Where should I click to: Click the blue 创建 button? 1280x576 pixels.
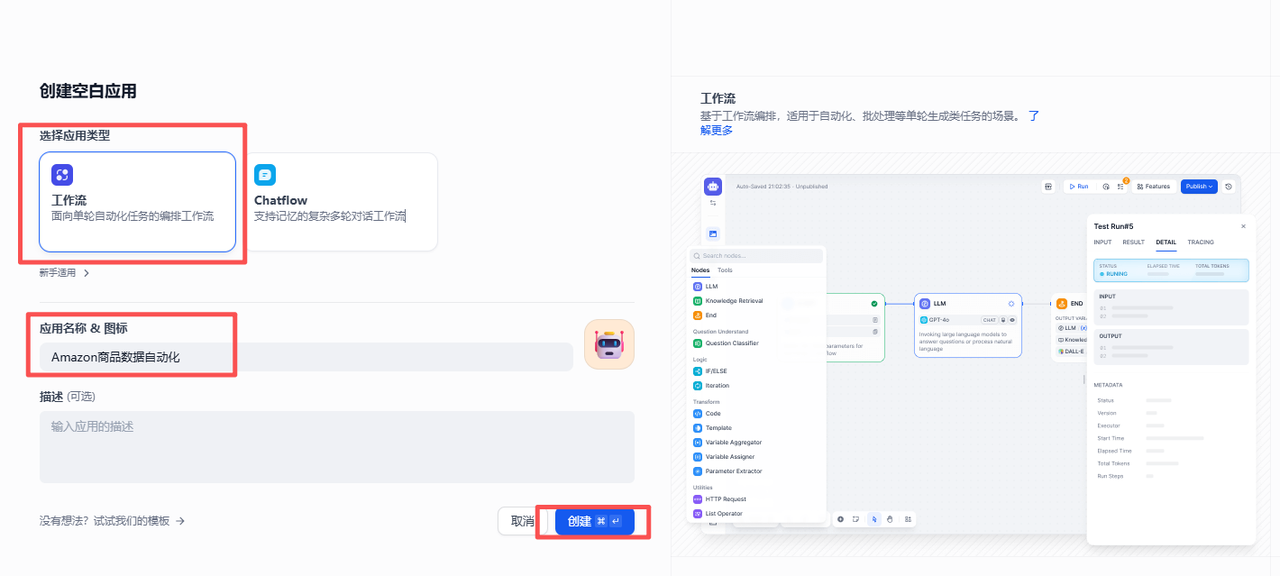coord(594,521)
